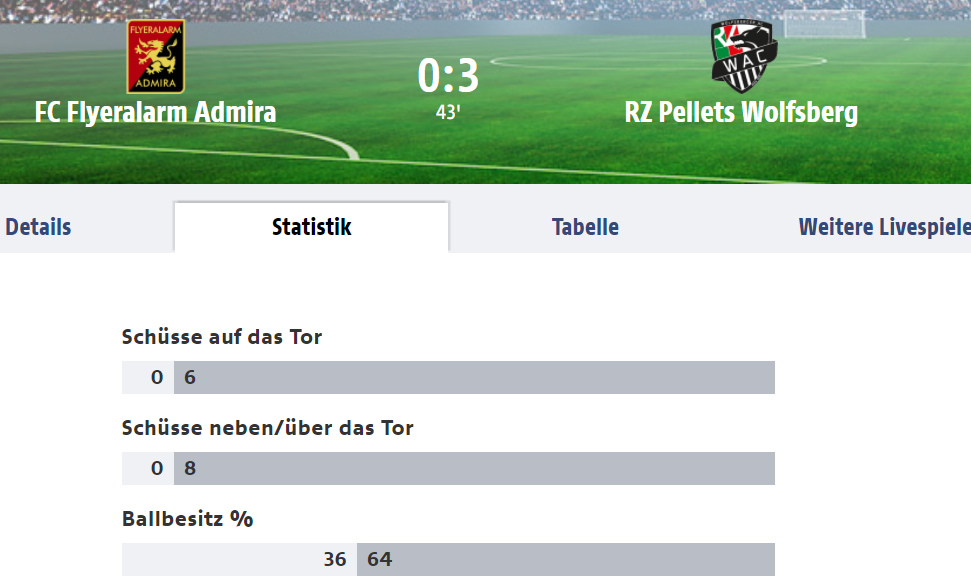
Task: Open the Details tab
Action: point(38,227)
